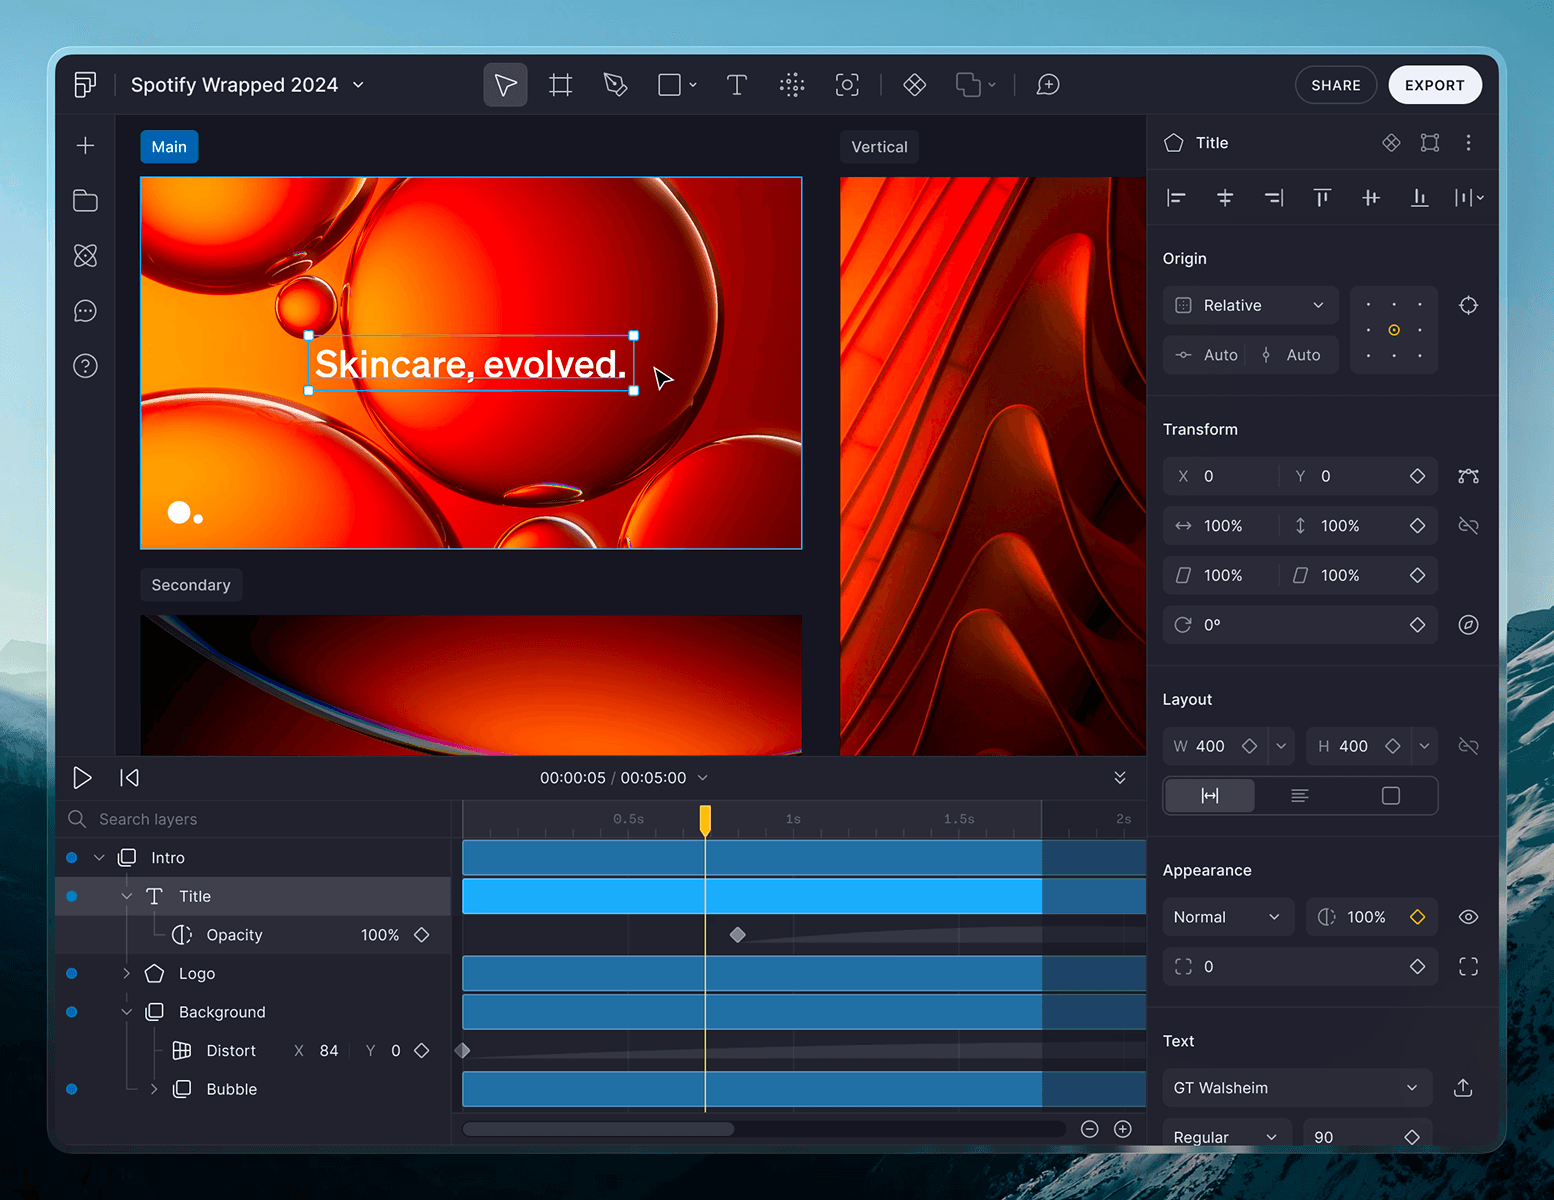This screenshot has height=1200, width=1554.
Task: Click the EXPORT button
Action: [1435, 85]
